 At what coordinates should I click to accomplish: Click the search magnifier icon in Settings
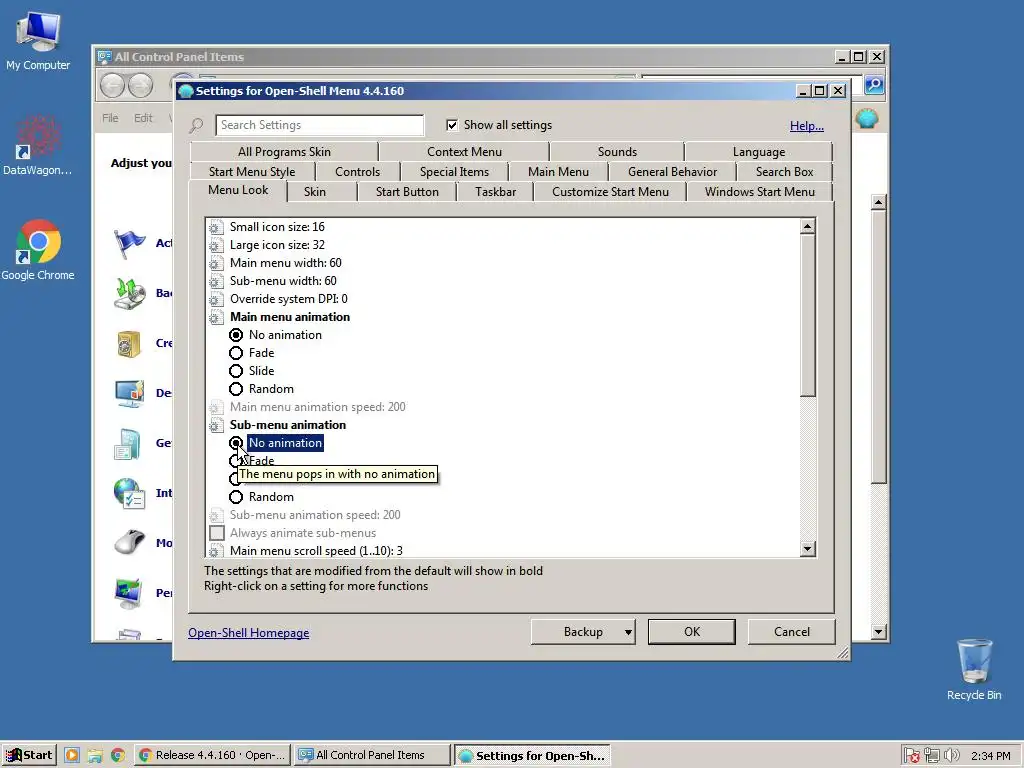[x=196, y=125]
